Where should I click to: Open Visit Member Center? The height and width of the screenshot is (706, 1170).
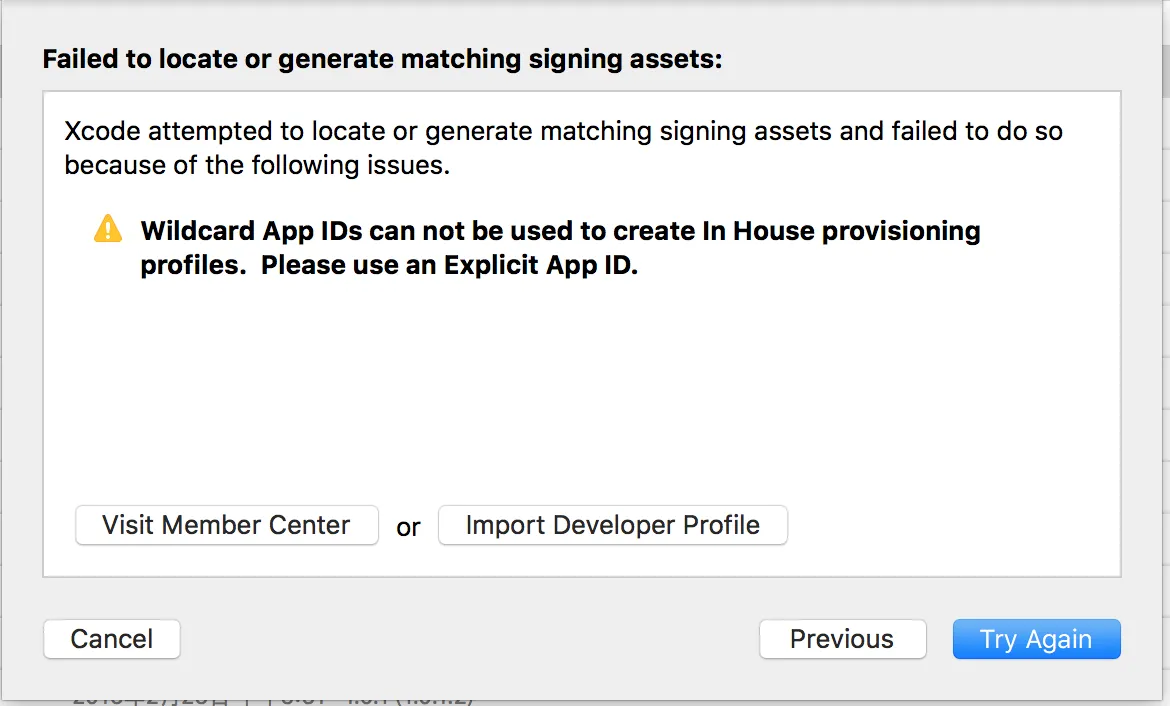point(227,525)
